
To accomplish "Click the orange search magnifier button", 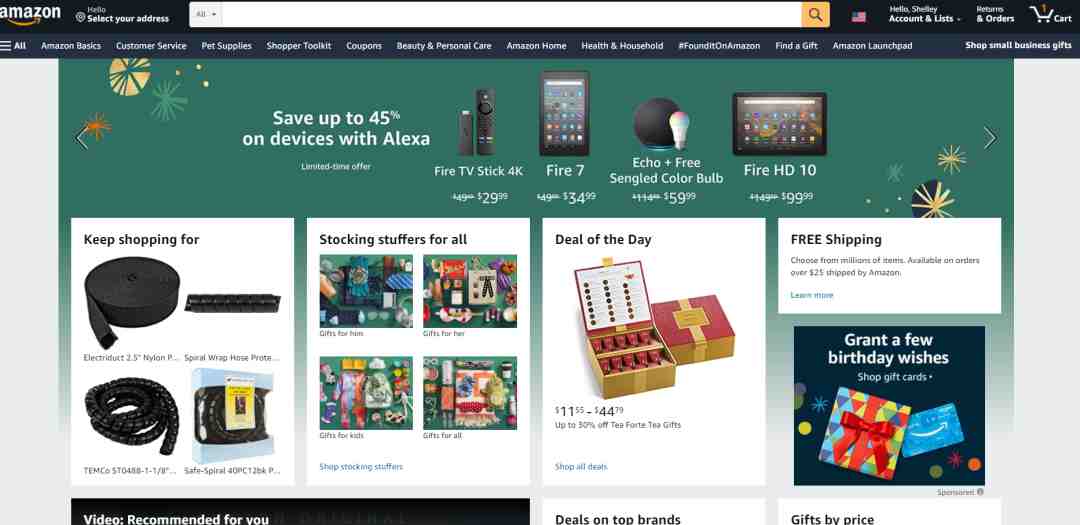I will [x=816, y=14].
